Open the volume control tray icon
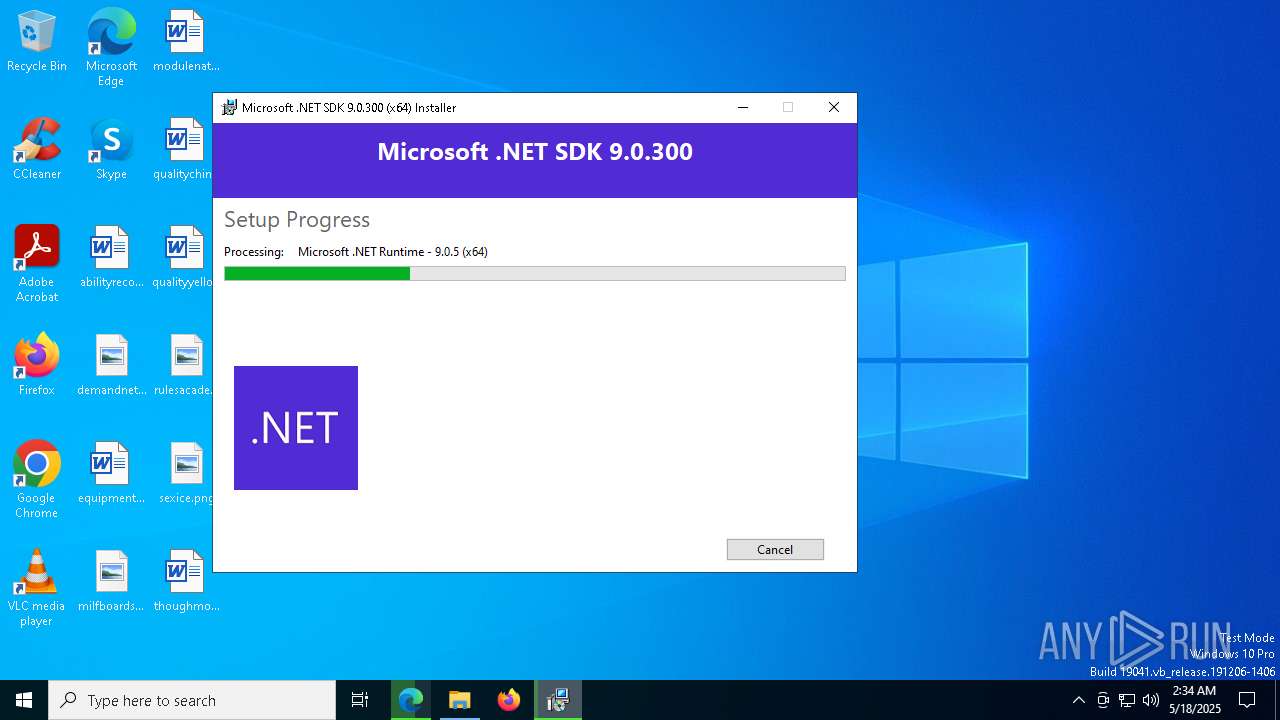Viewport: 1280px width, 720px height. [x=1151, y=700]
